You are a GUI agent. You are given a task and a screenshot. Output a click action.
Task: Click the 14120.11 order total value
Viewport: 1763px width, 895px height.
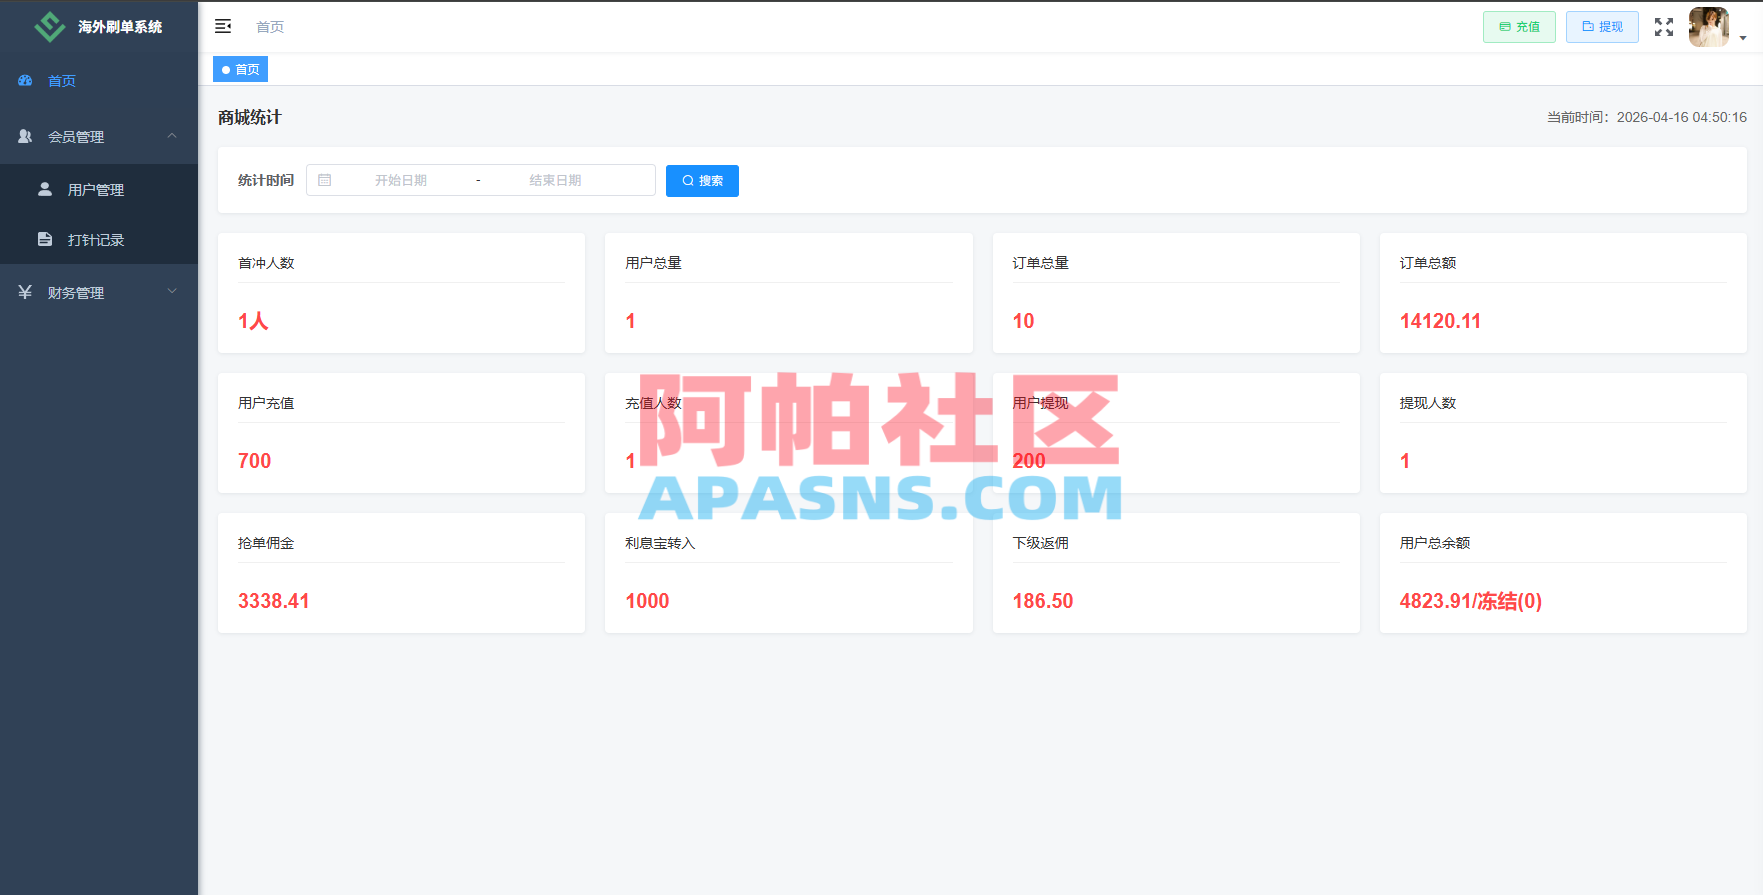(1440, 321)
